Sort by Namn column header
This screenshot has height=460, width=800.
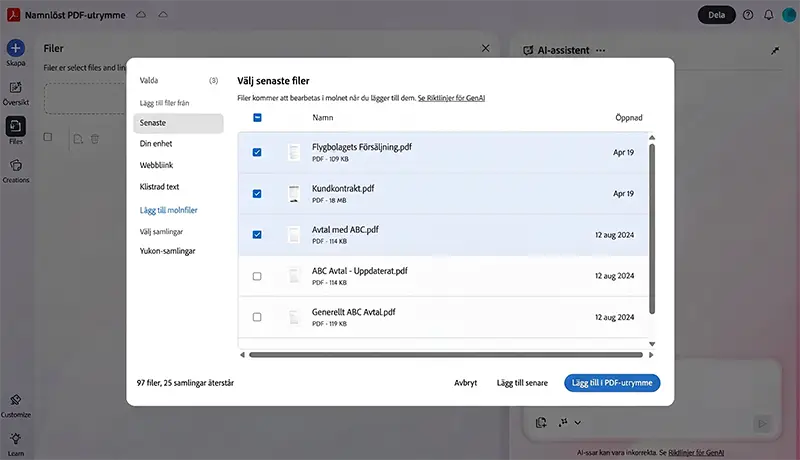[322, 118]
